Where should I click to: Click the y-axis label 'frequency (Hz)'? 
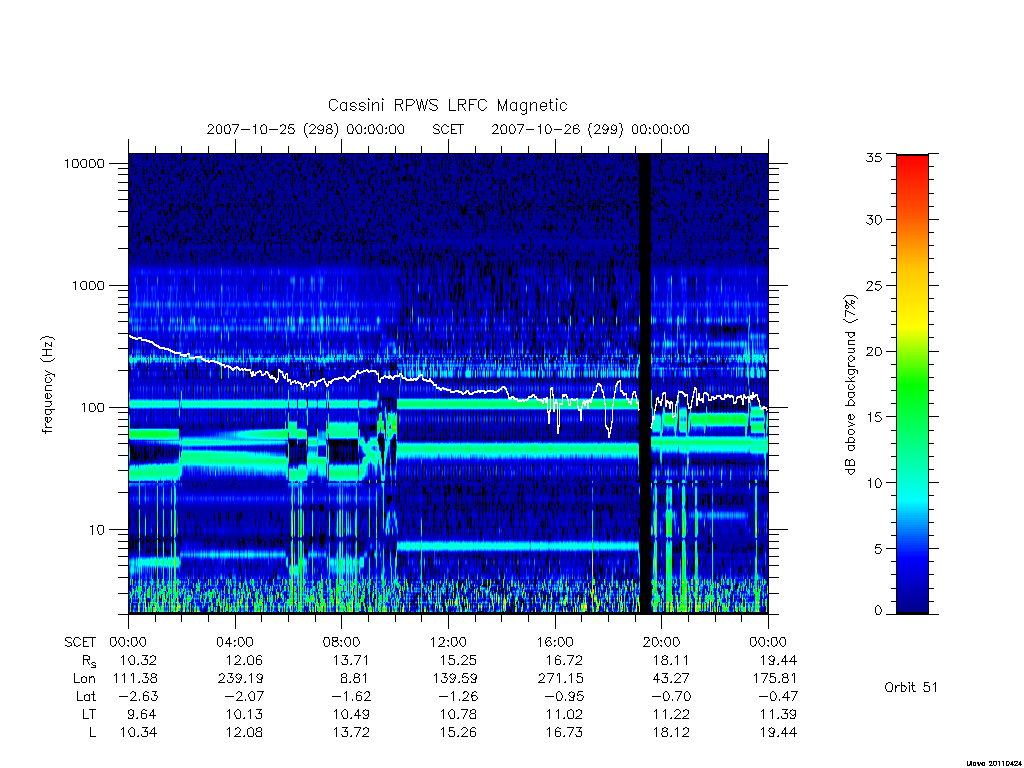[48, 385]
